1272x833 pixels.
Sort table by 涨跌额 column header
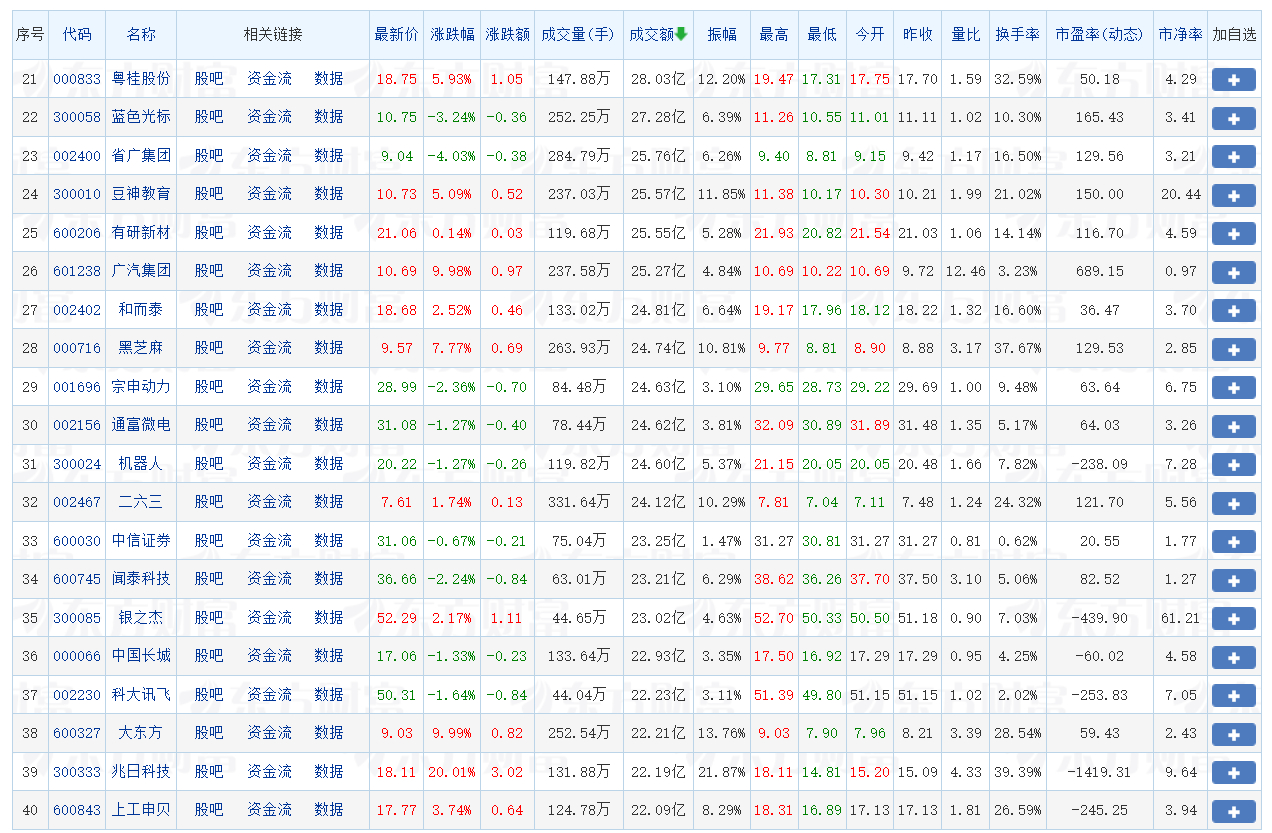[507, 34]
